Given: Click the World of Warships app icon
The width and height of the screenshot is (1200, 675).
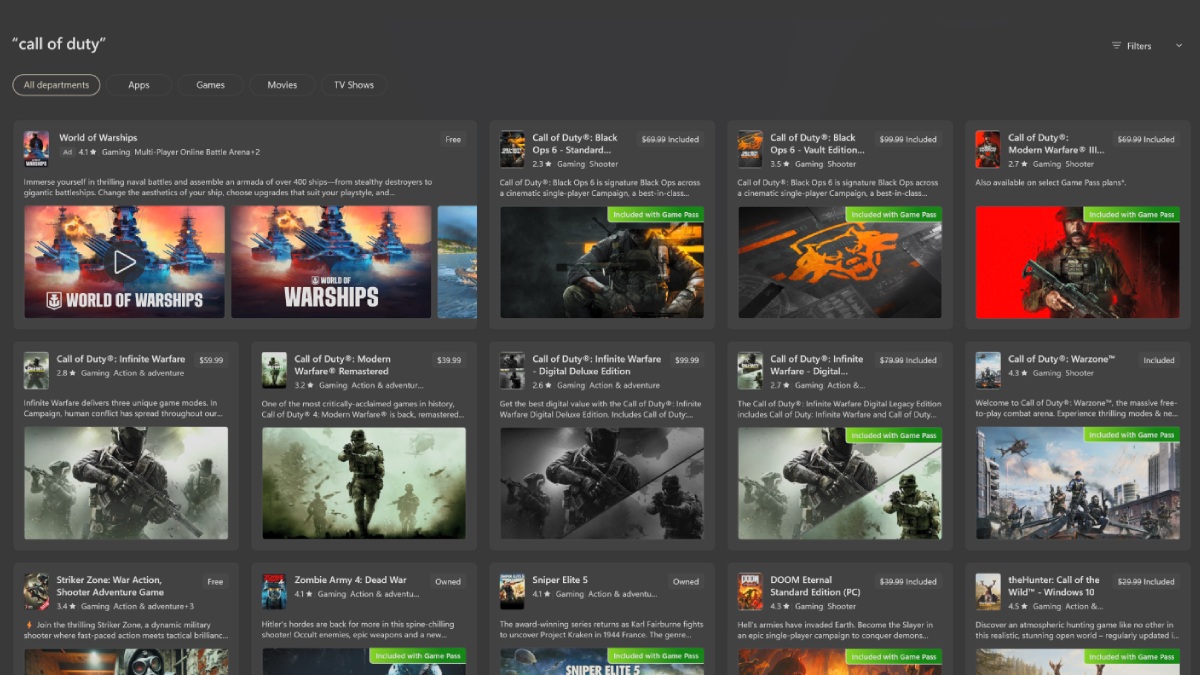Looking at the screenshot, I should pyautogui.click(x=36, y=149).
